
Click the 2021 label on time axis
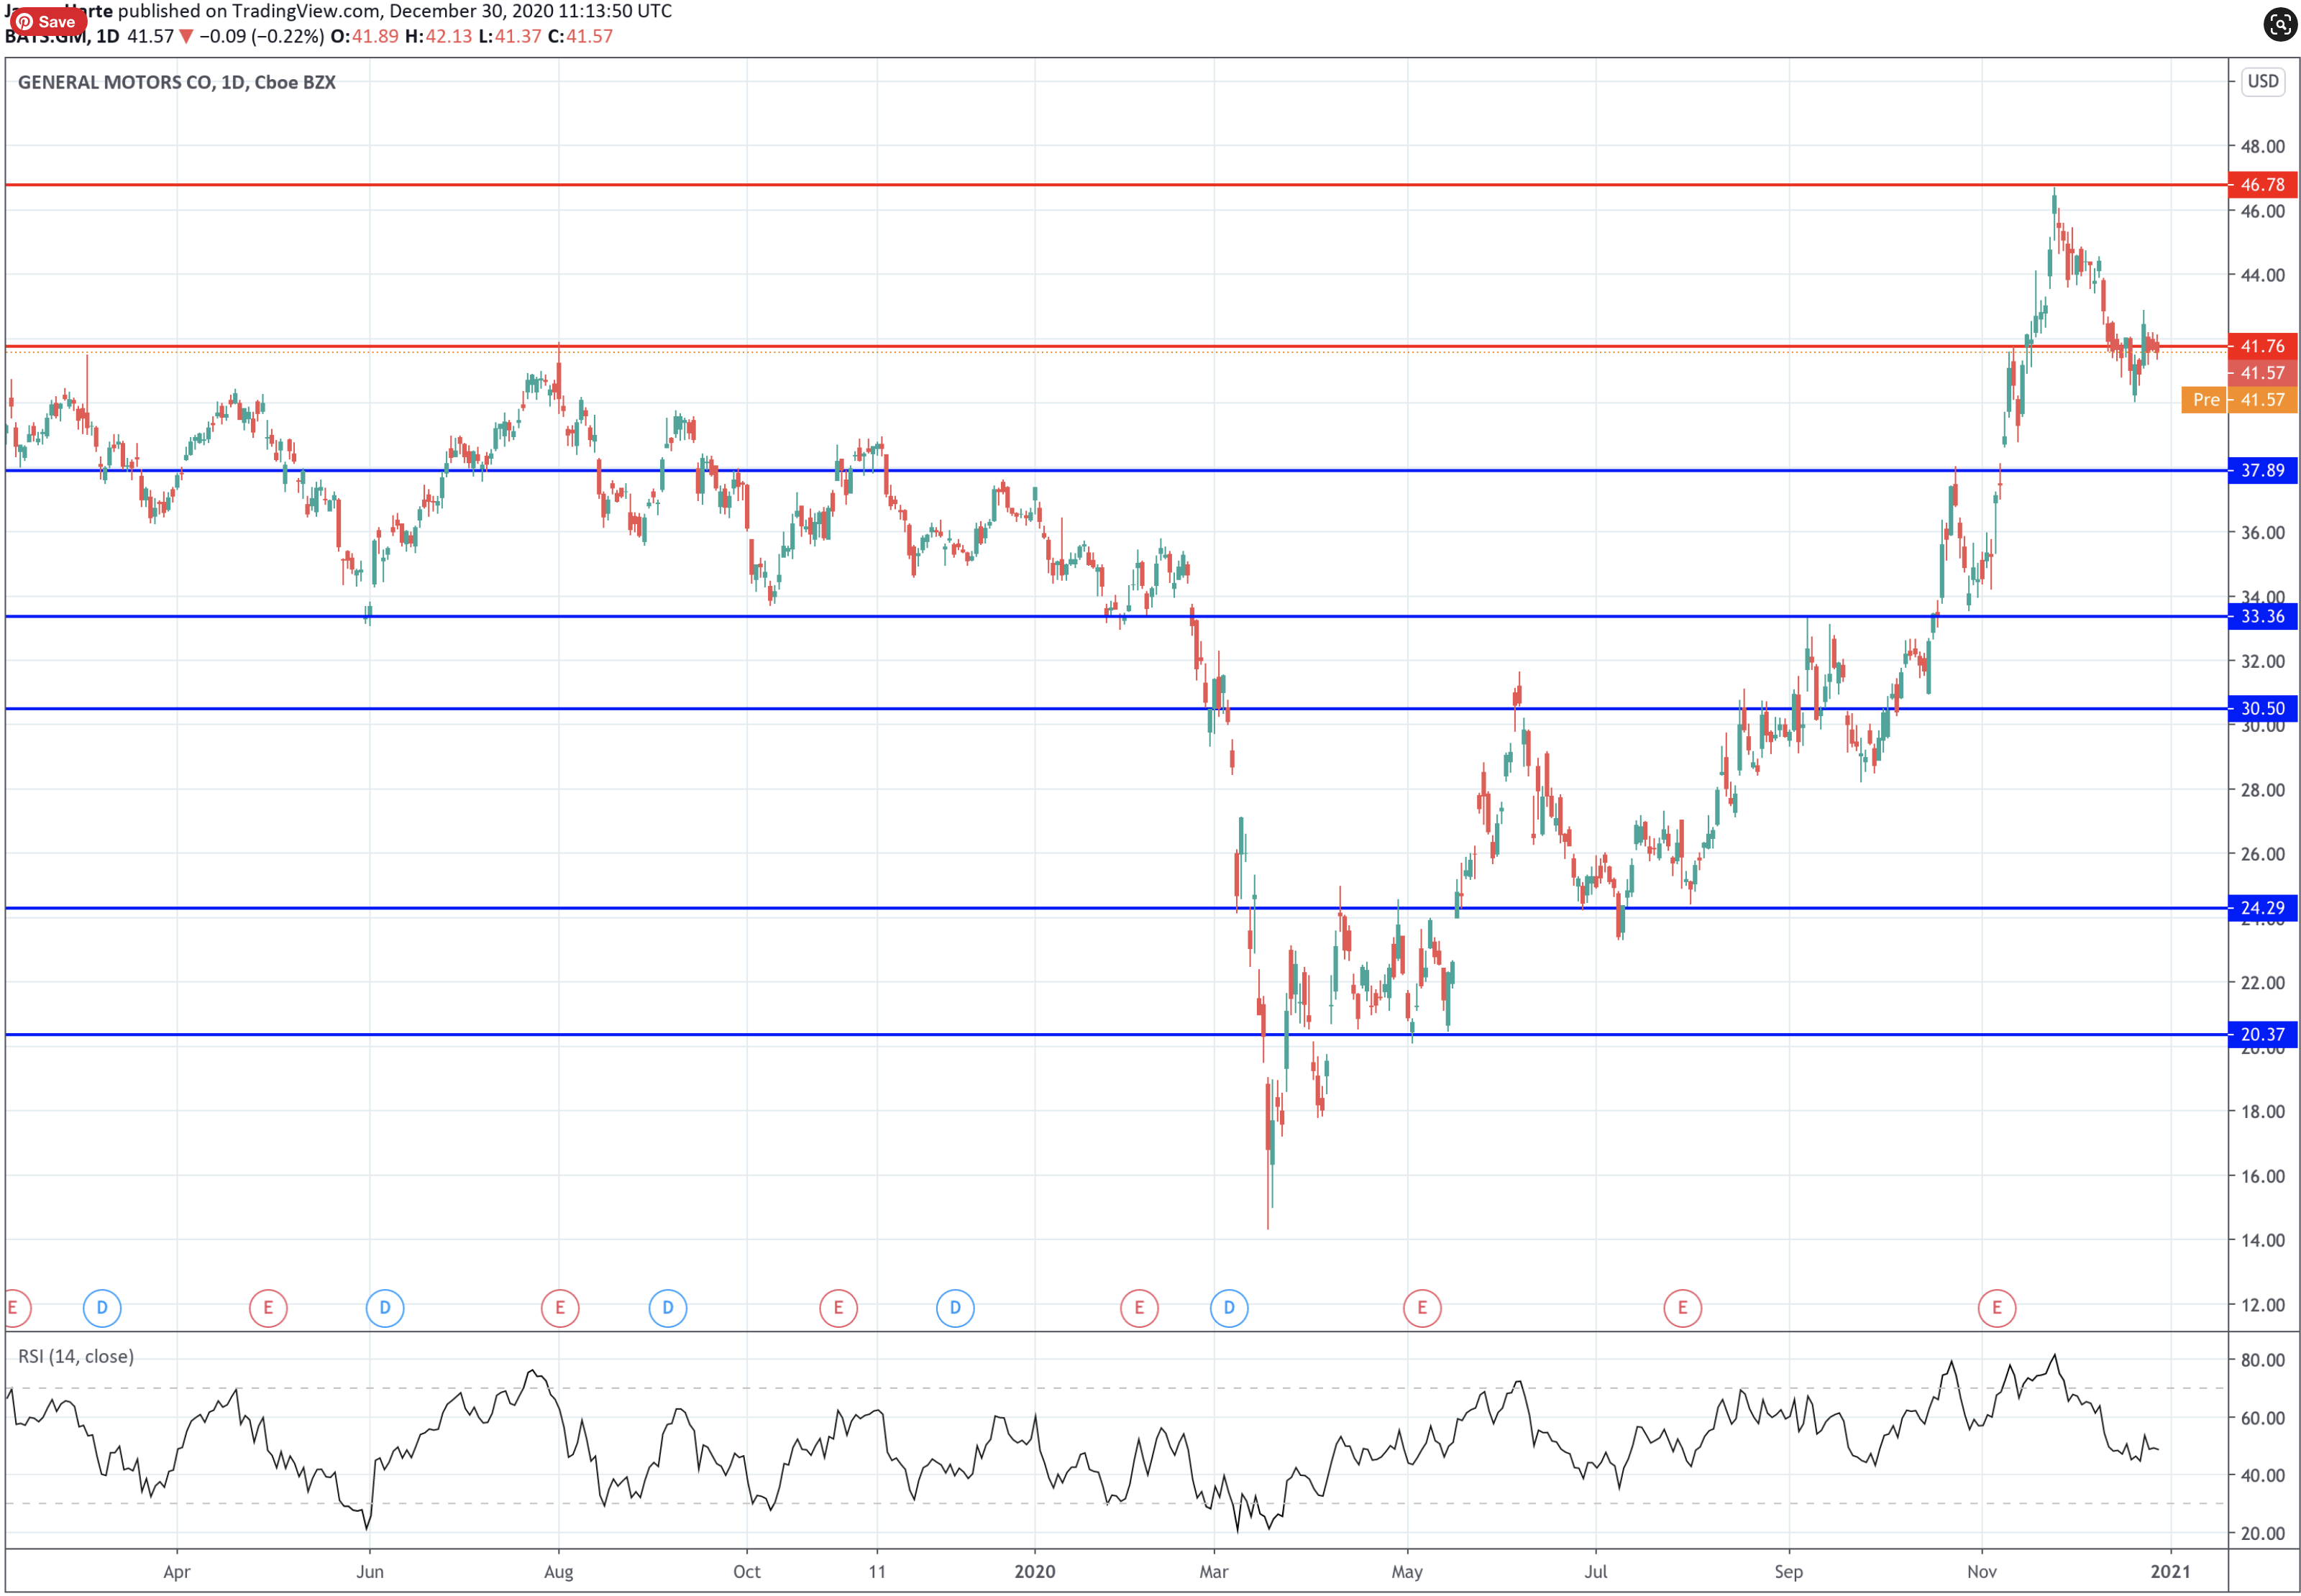[2169, 1571]
